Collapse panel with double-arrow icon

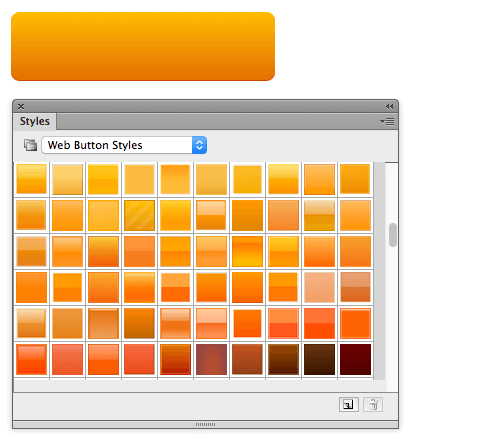click(x=389, y=107)
